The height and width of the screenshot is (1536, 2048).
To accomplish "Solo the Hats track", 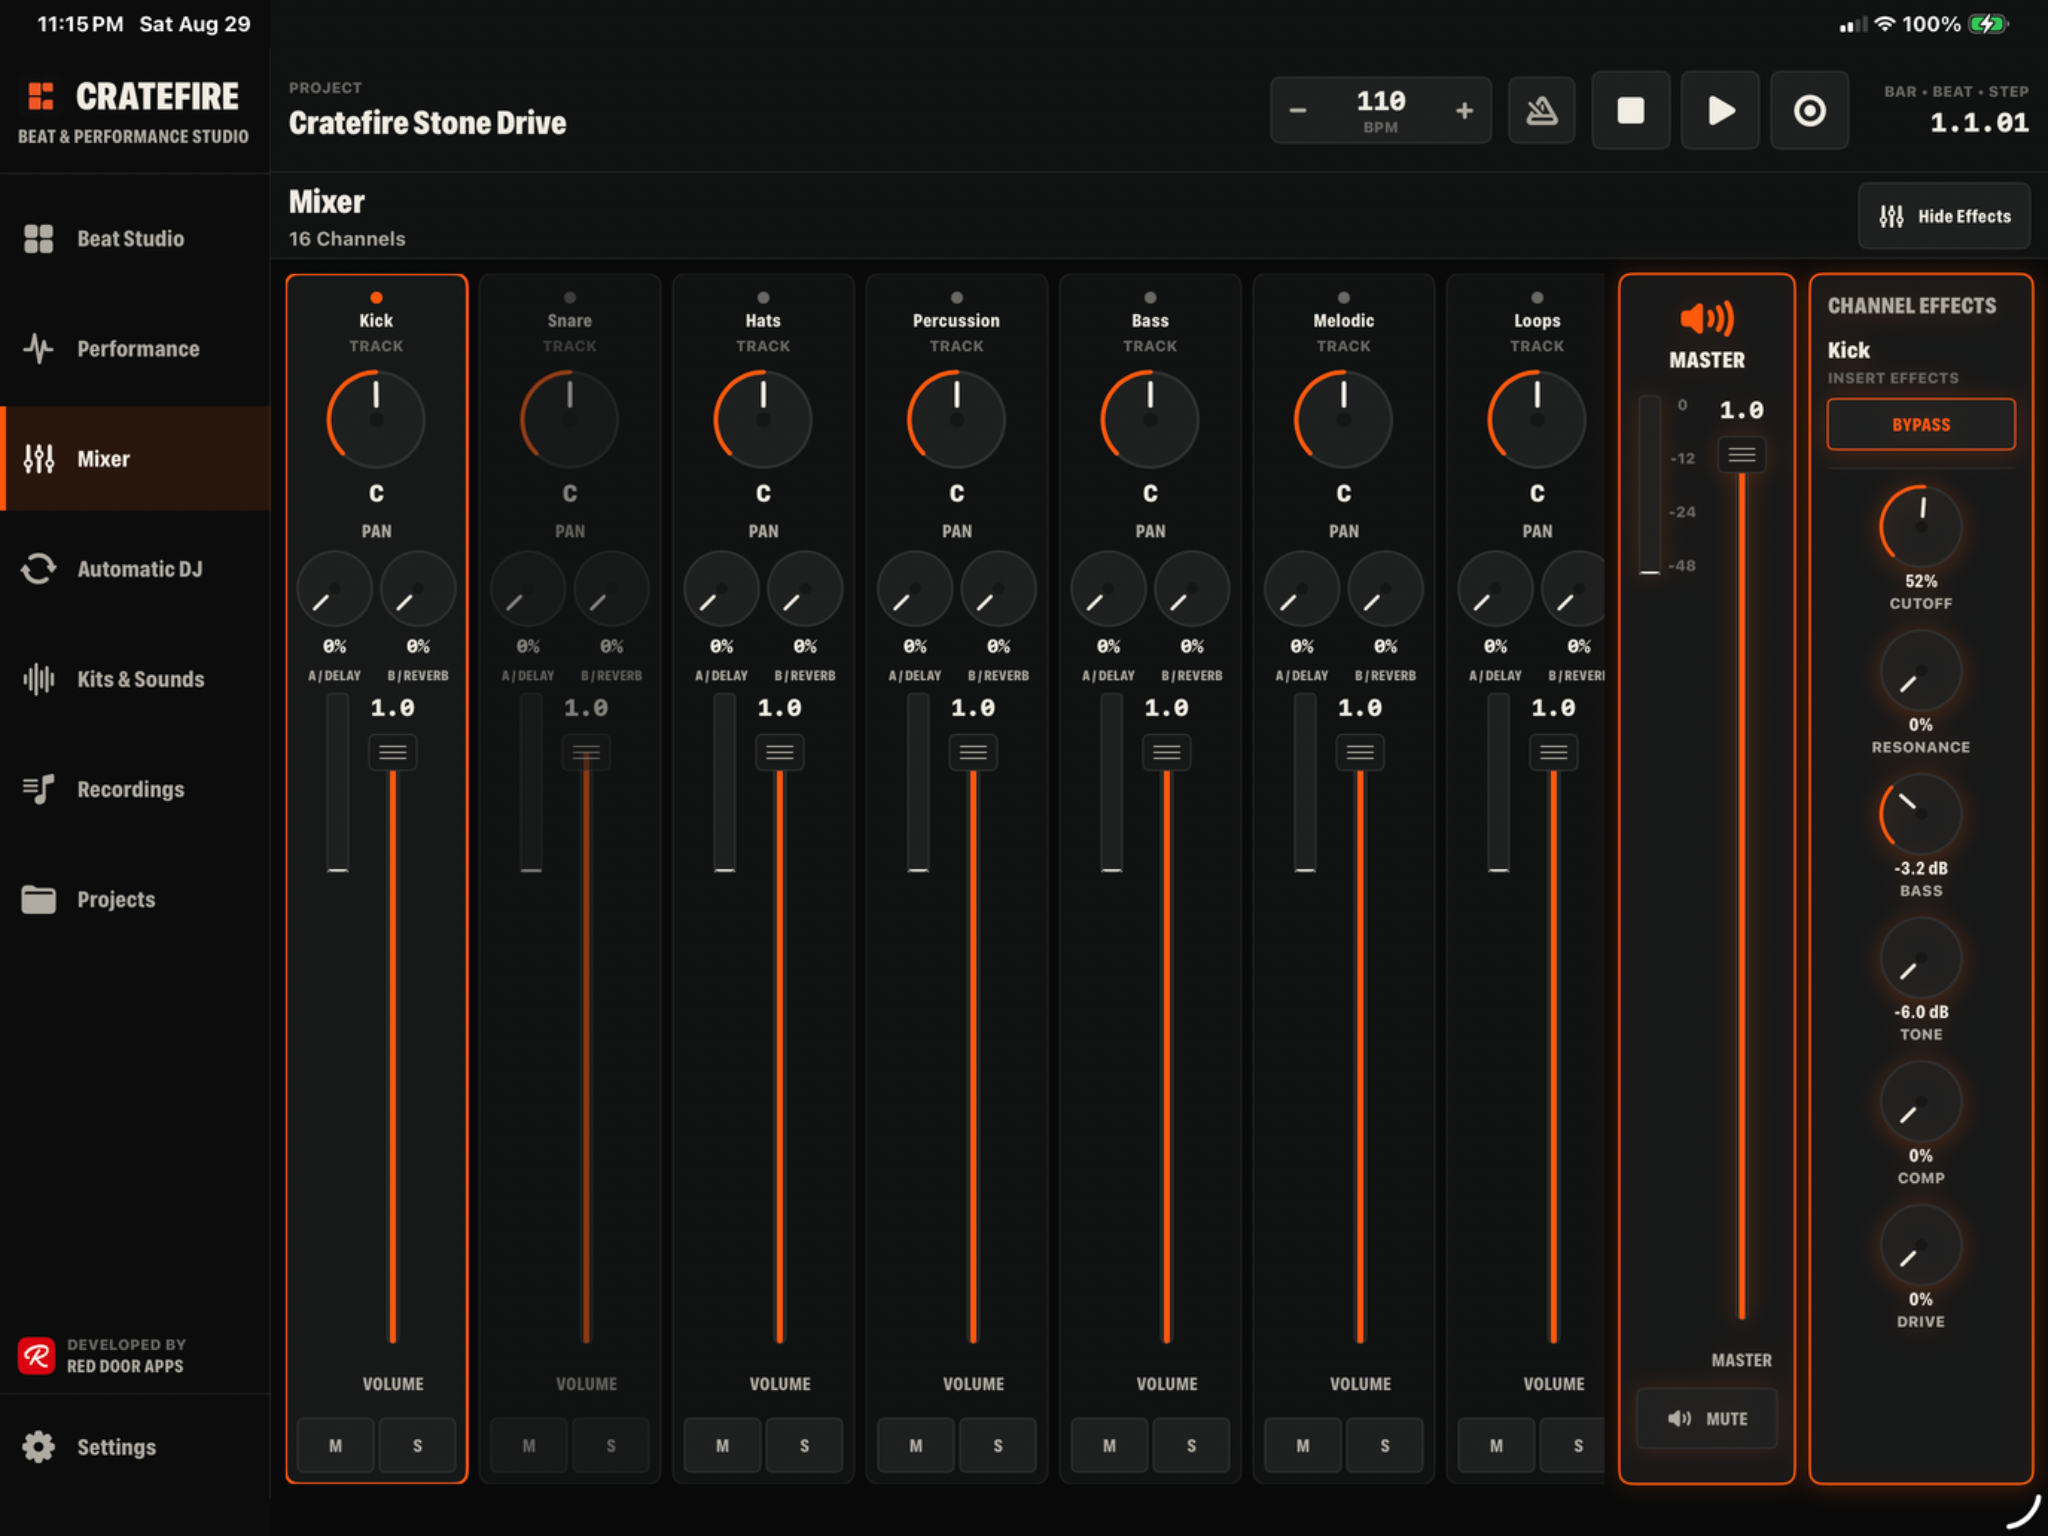I will (x=804, y=1445).
